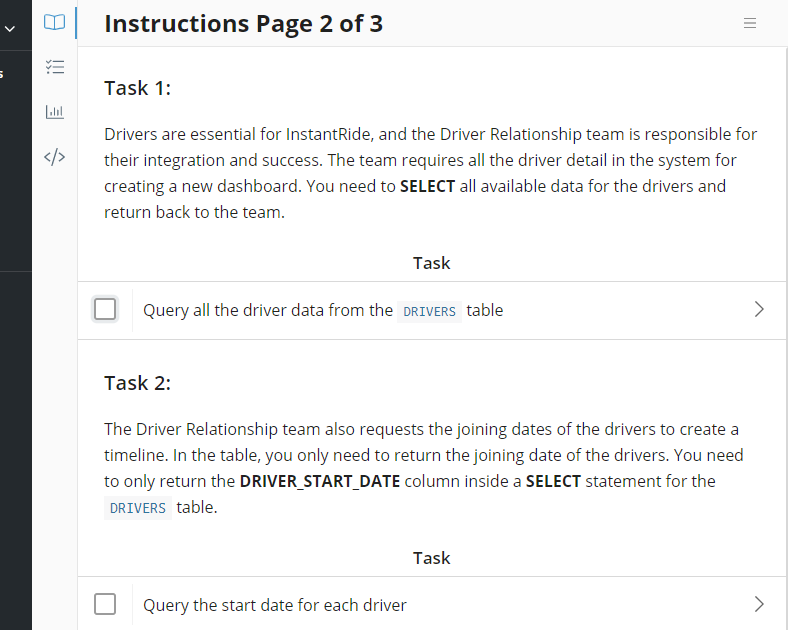Expand the DRIVERS table query task arrow

(x=759, y=309)
